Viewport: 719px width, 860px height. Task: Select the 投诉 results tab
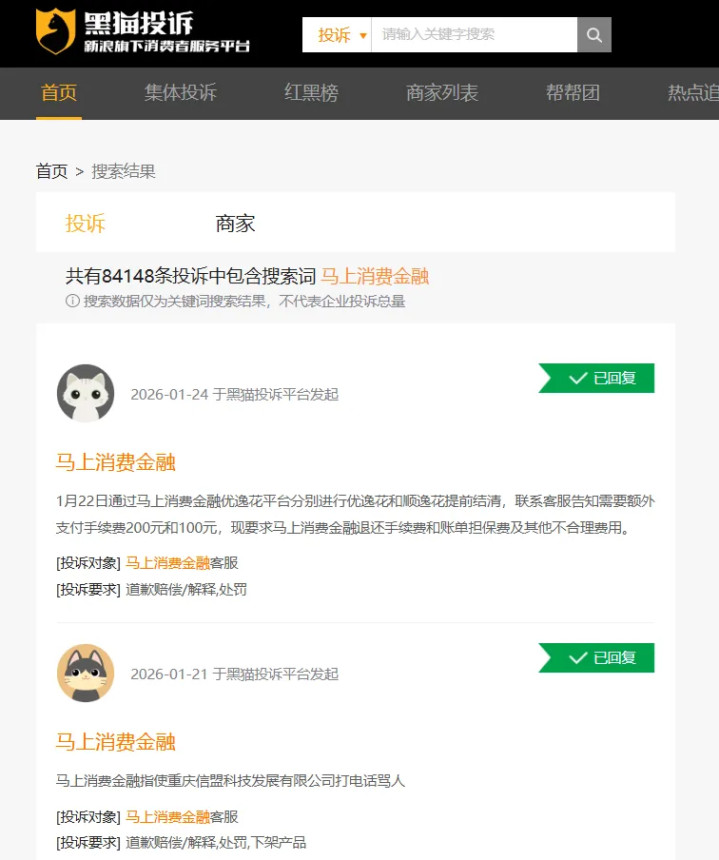coord(85,223)
